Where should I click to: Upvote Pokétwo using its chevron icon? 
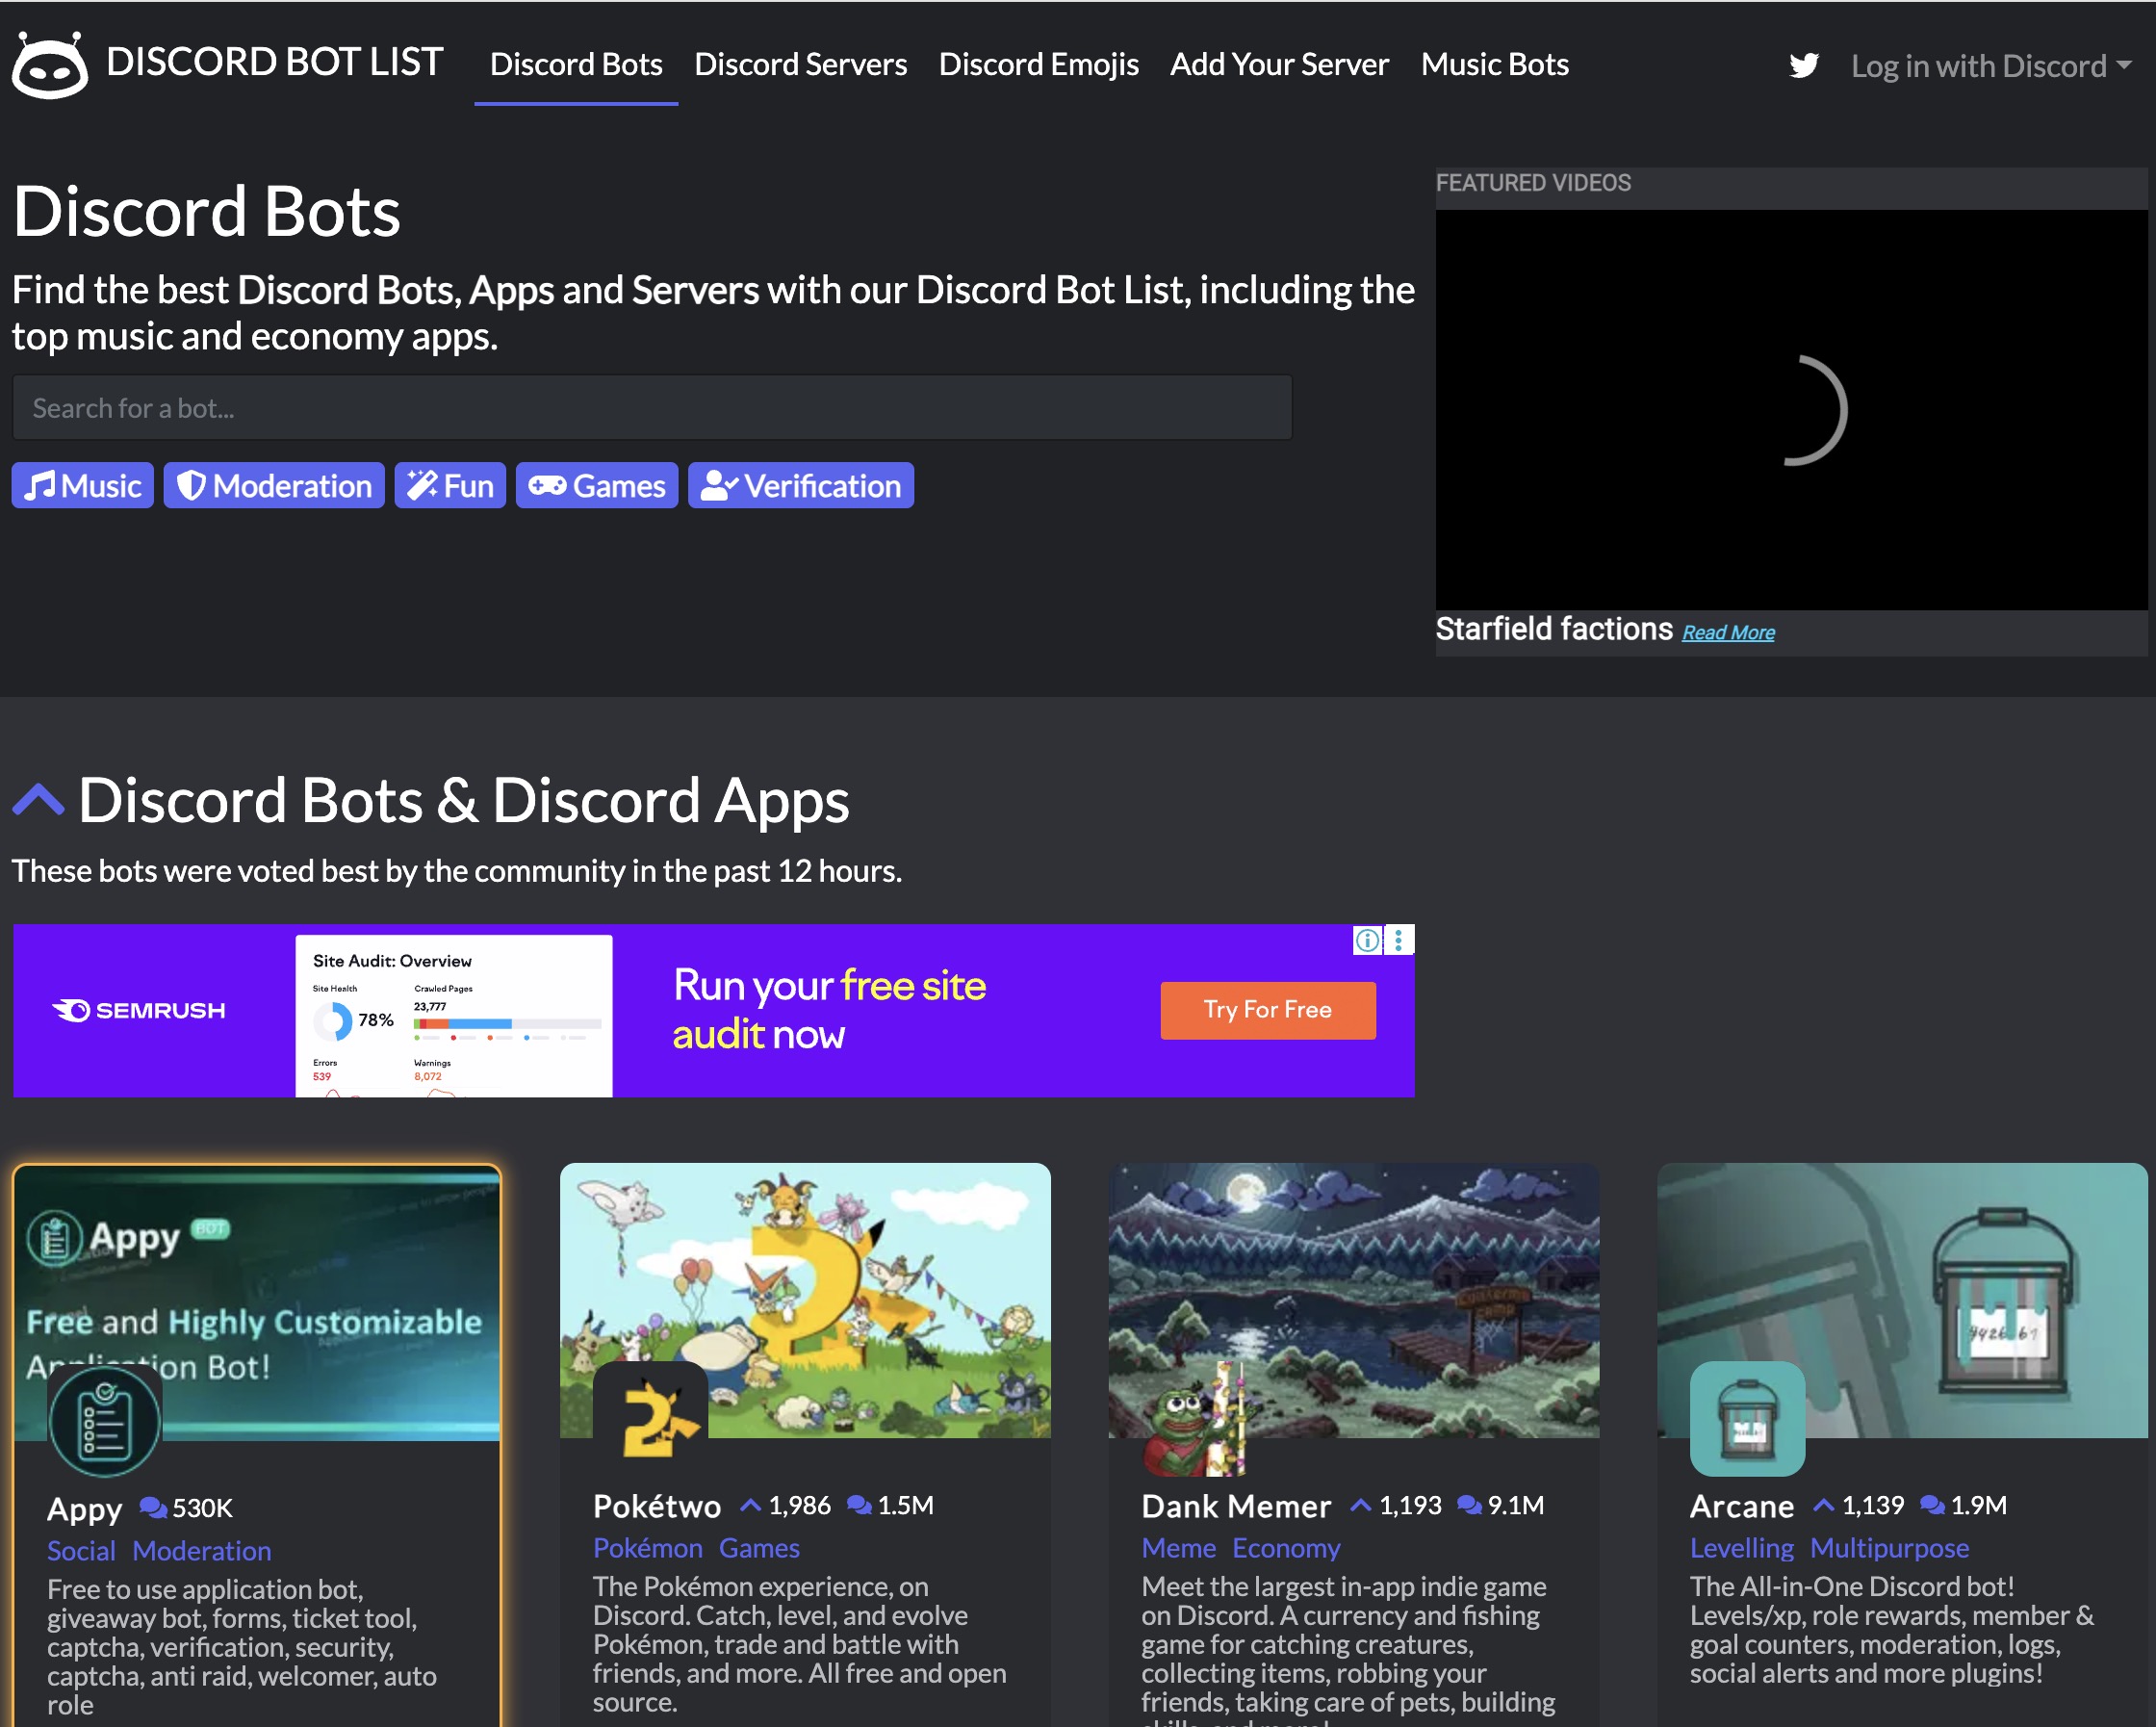(x=750, y=1506)
